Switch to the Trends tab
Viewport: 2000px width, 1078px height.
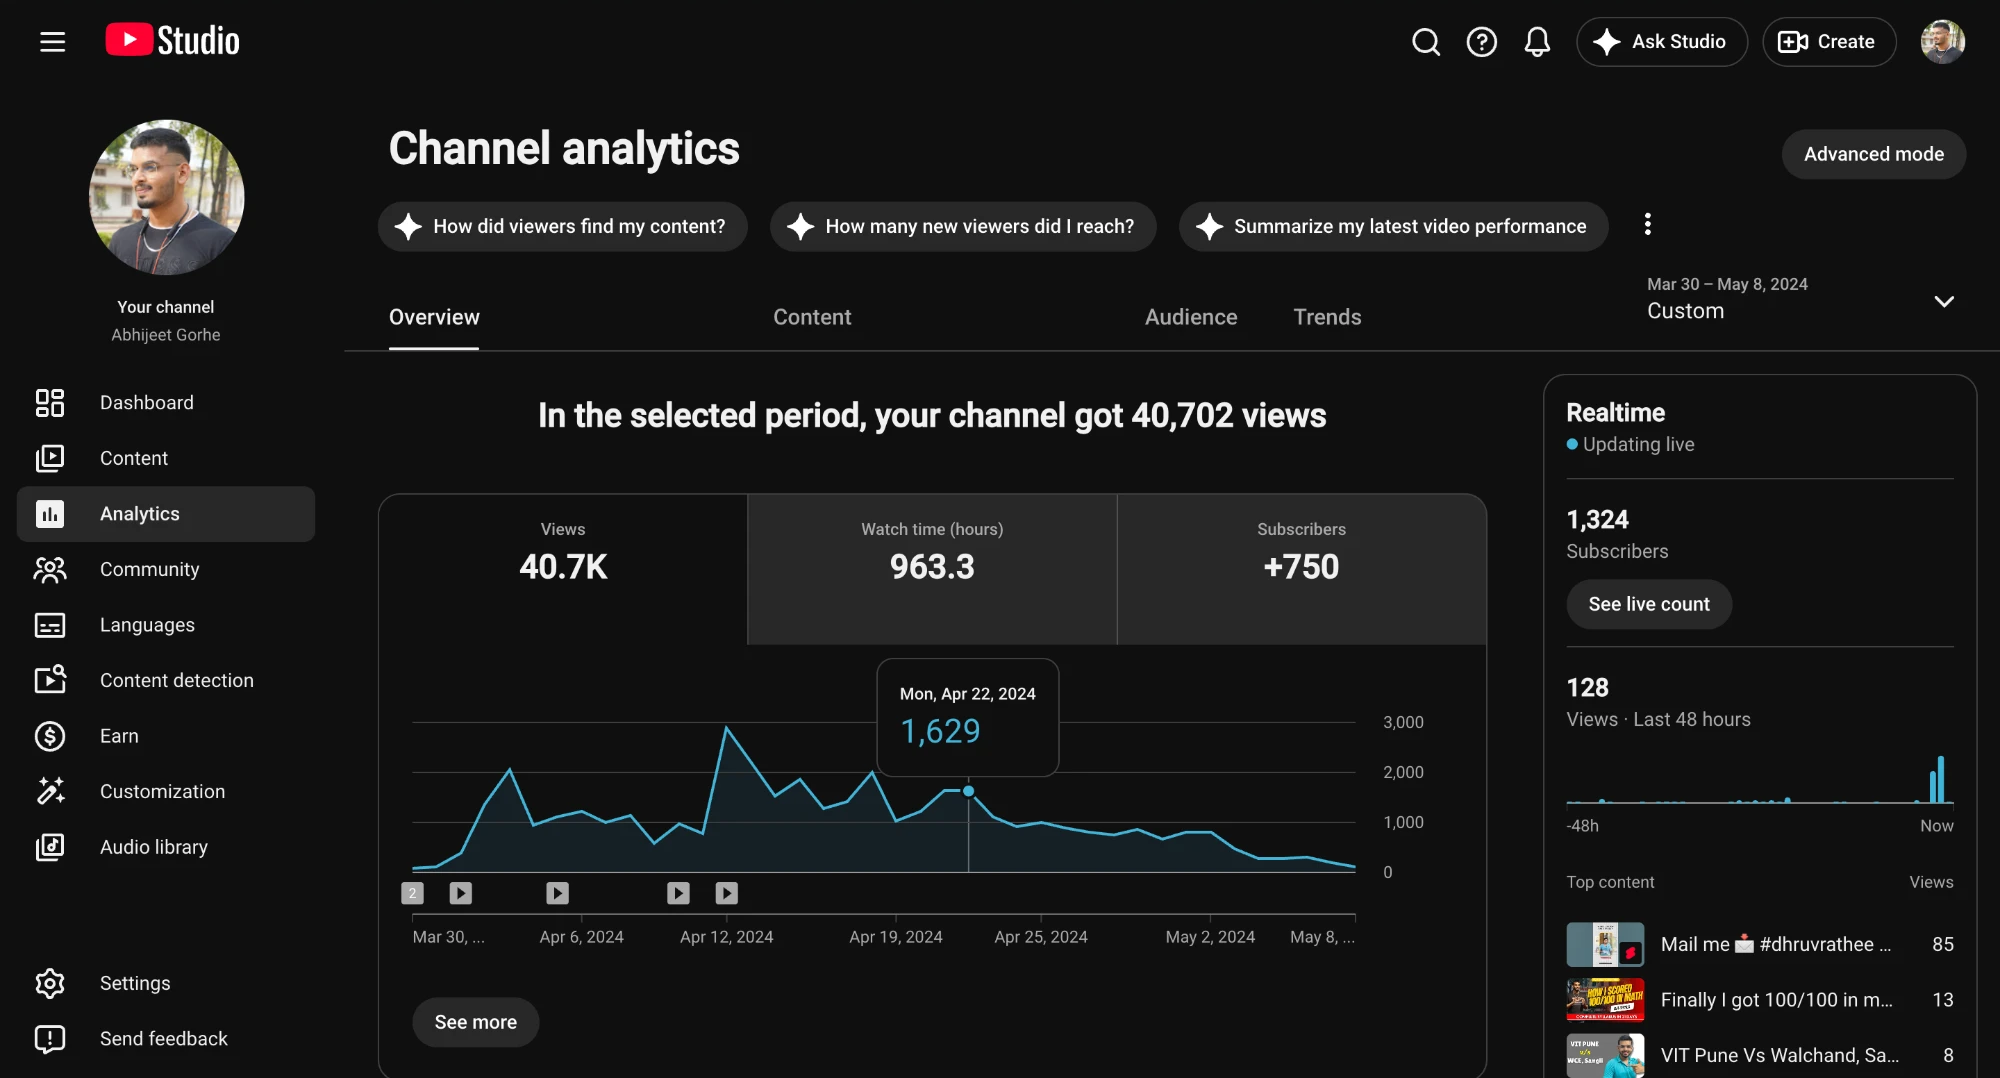[x=1327, y=317]
